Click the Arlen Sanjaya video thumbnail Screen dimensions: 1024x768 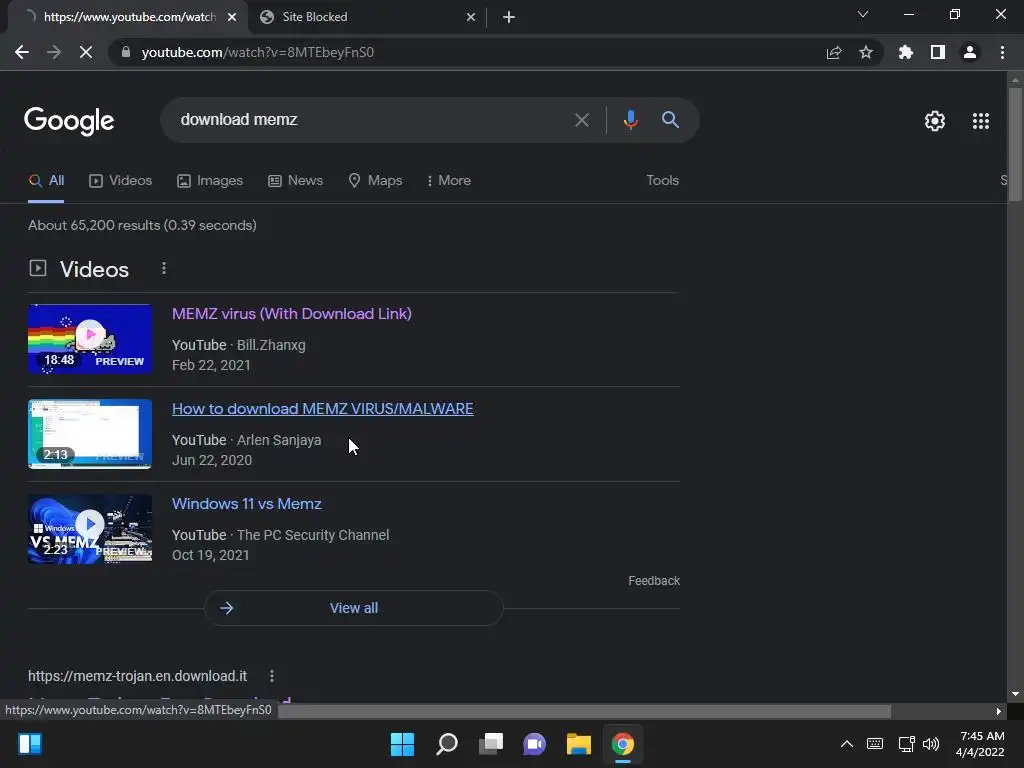(x=90, y=434)
